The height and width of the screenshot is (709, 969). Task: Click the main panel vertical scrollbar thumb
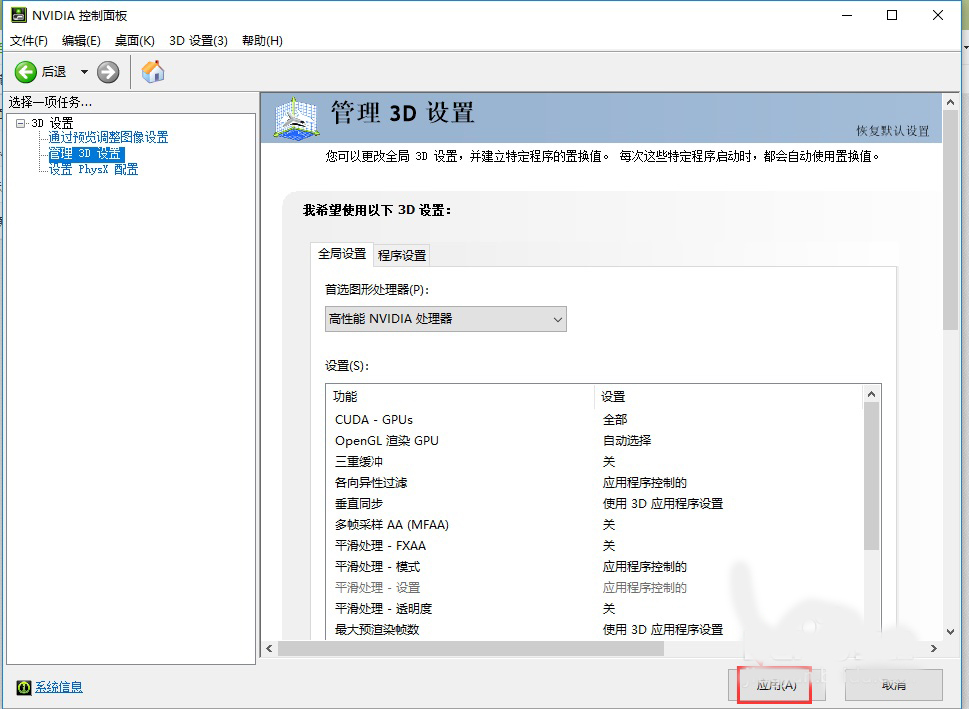(x=950, y=220)
